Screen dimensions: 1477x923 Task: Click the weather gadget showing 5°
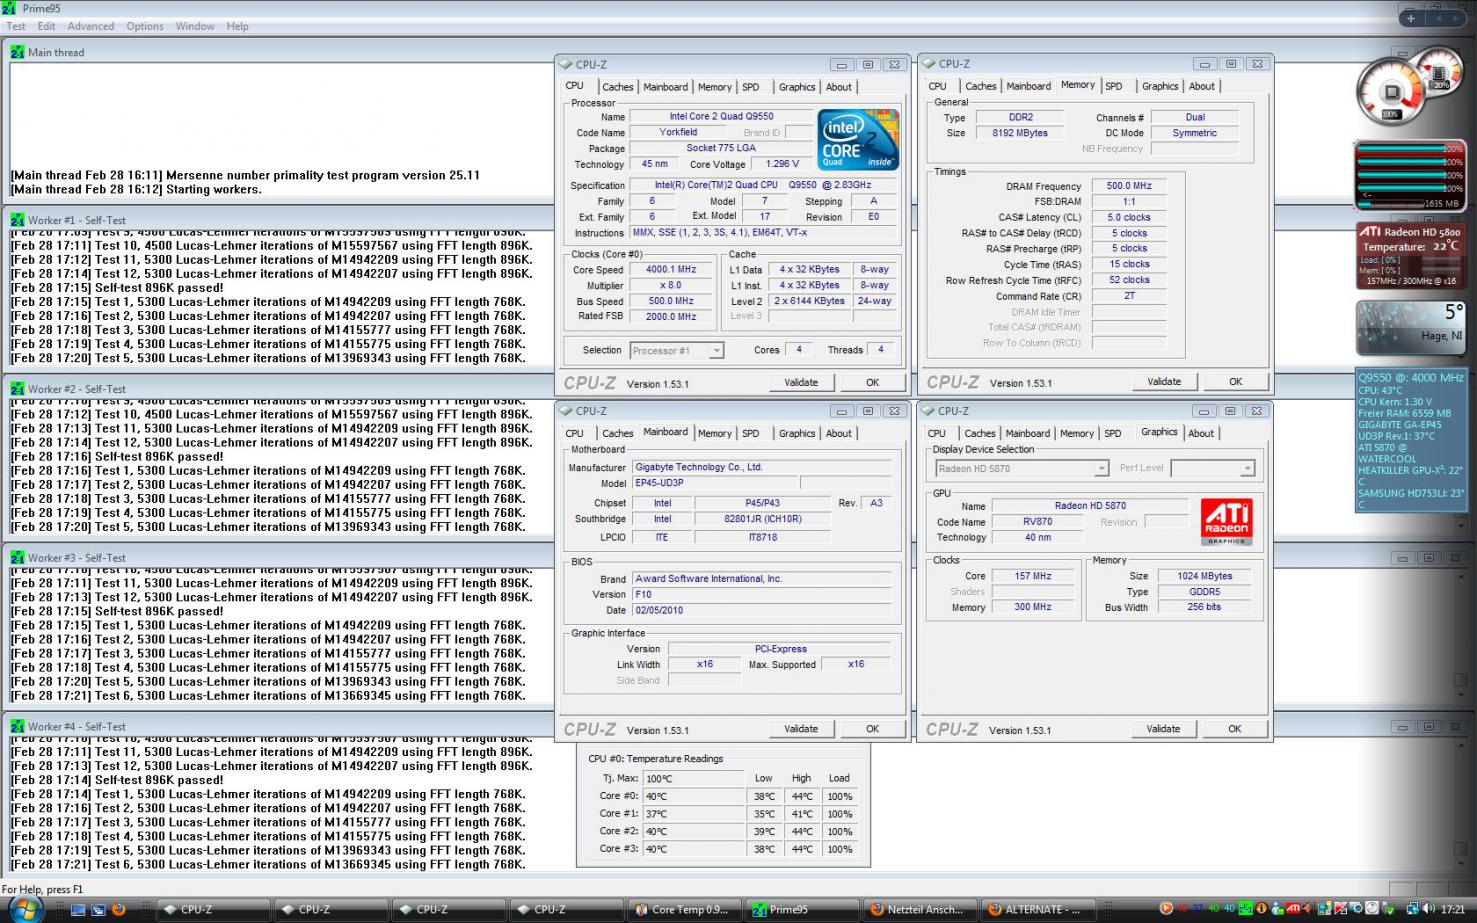1410,328
